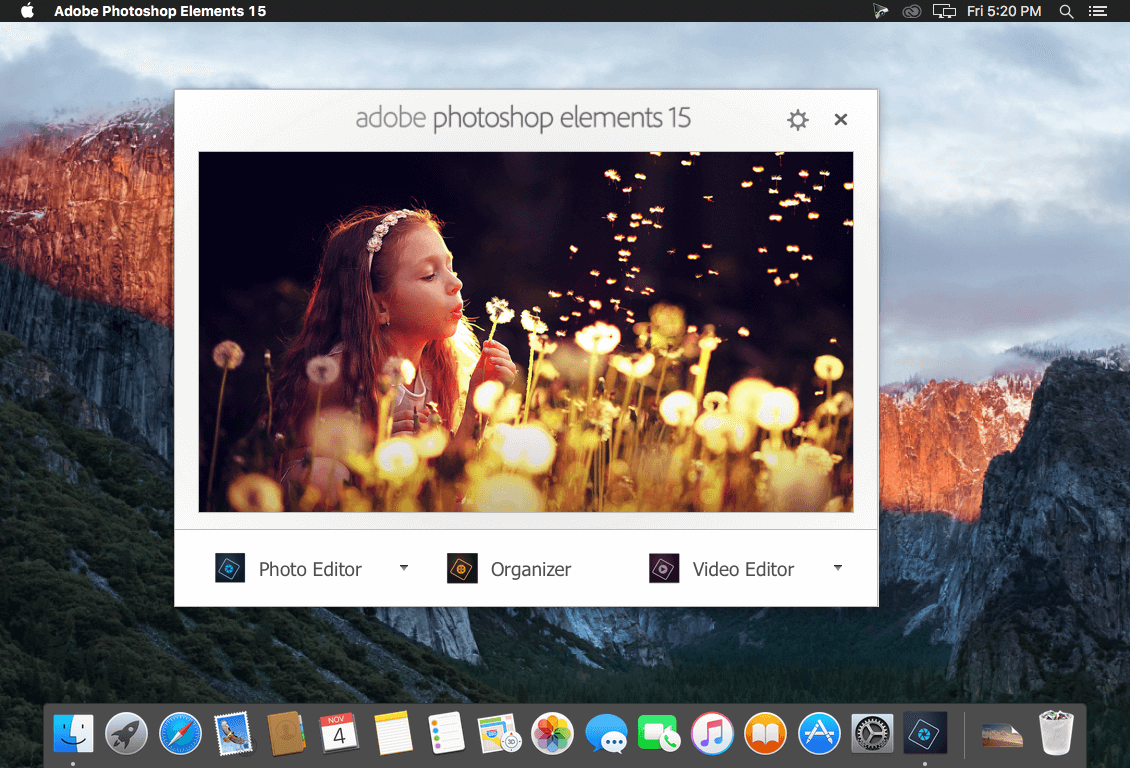Open System Preferences from the Dock
The width and height of the screenshot is (1130, 768).
pyautogui.click(x=872, y=733)
